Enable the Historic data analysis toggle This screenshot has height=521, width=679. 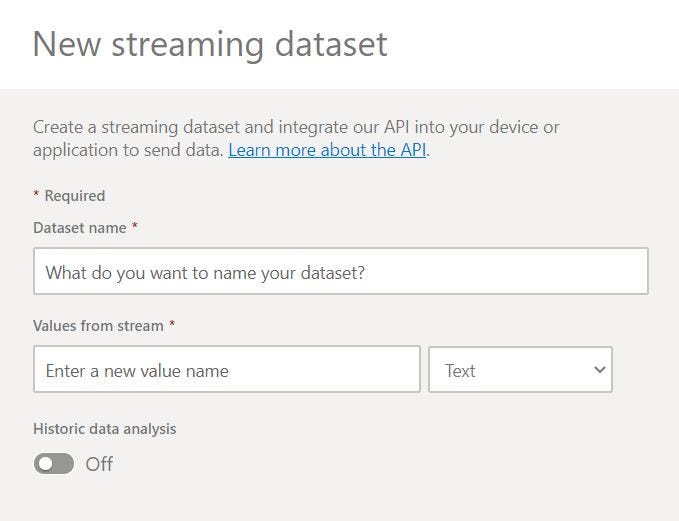(54, 464)
